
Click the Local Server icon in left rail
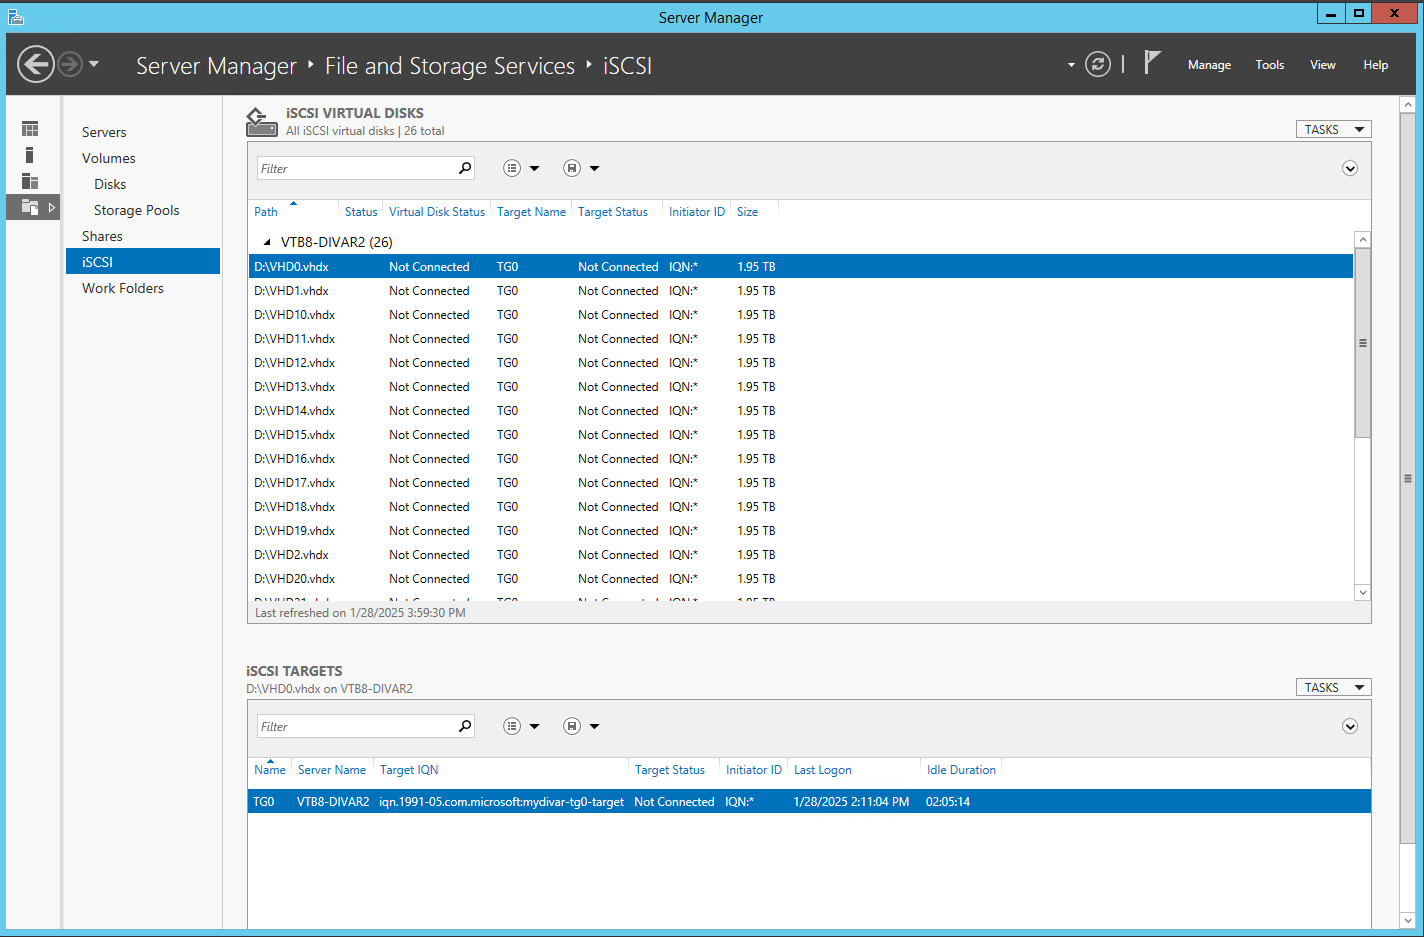click(x=30, y=155)
